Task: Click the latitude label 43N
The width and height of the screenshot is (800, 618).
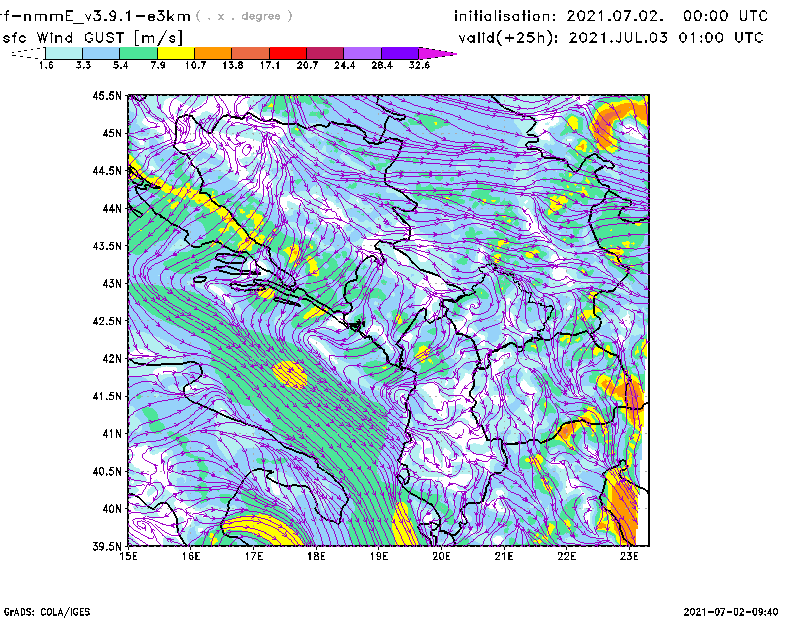Action: 112,283
